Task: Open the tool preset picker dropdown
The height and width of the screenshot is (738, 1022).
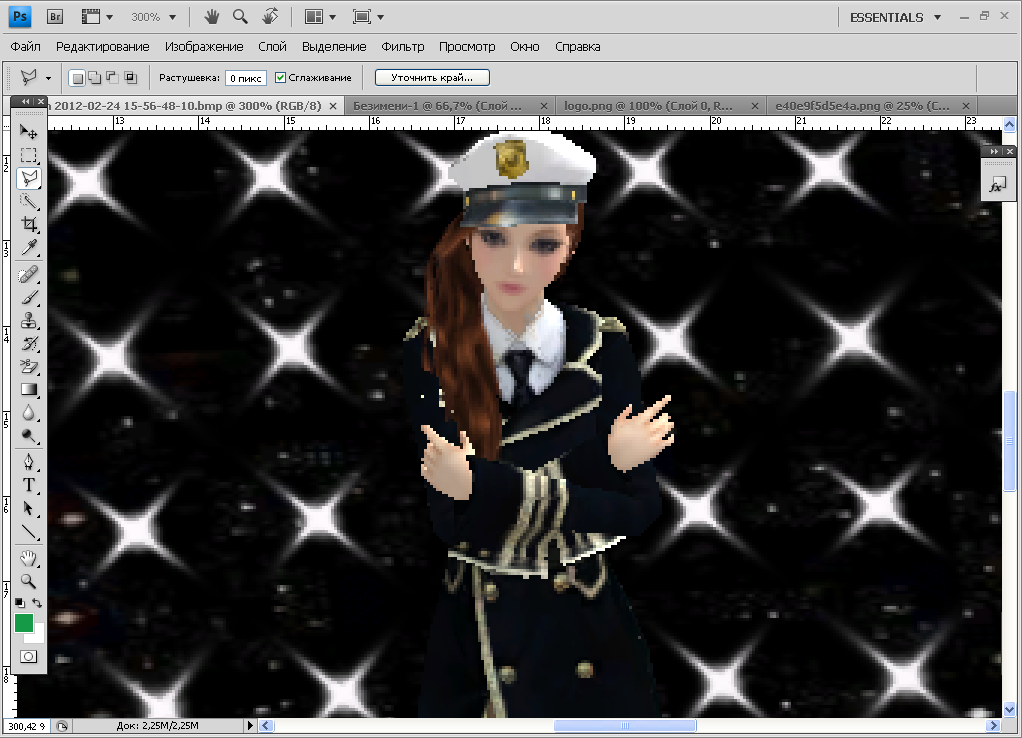Action: point(48,78)
